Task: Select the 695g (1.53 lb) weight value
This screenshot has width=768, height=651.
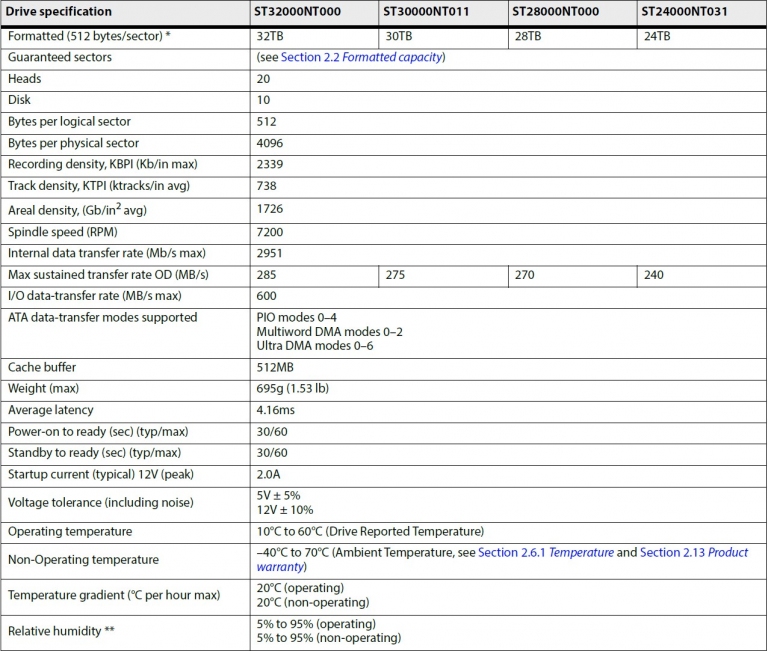Action: pos(293,388)
